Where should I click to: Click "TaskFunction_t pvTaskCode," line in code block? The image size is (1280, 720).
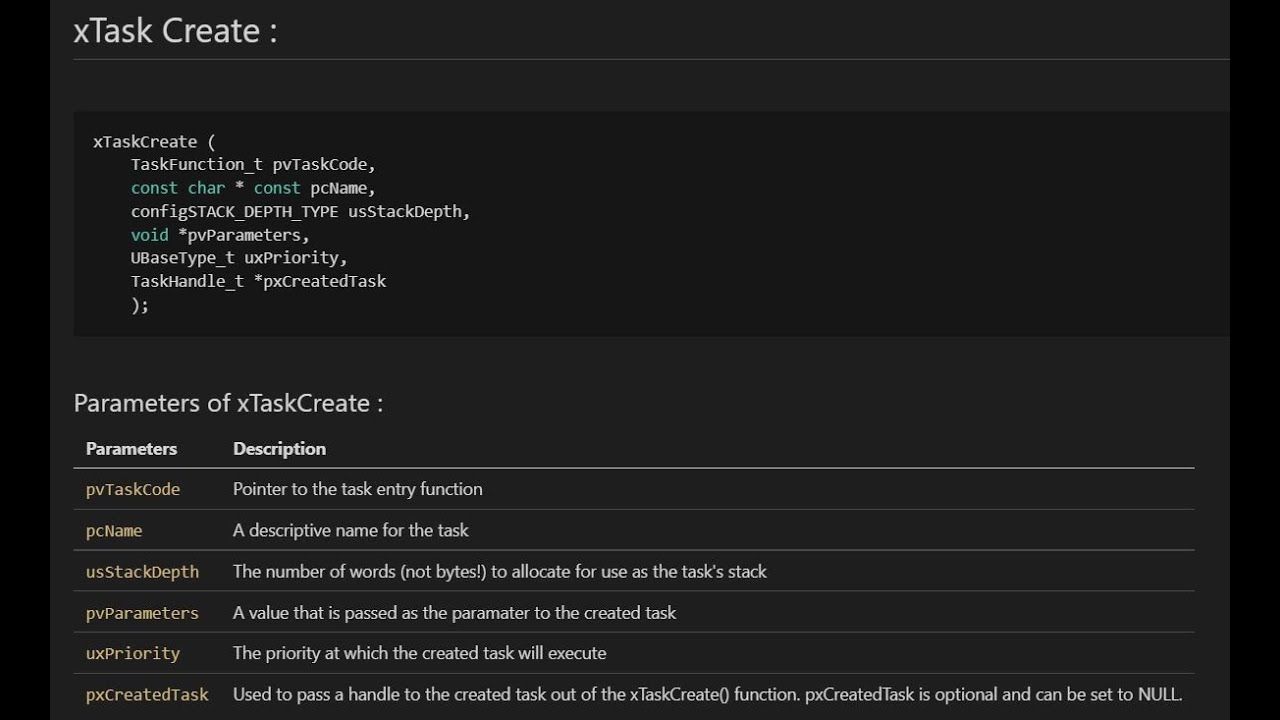[x=253, y=164]
